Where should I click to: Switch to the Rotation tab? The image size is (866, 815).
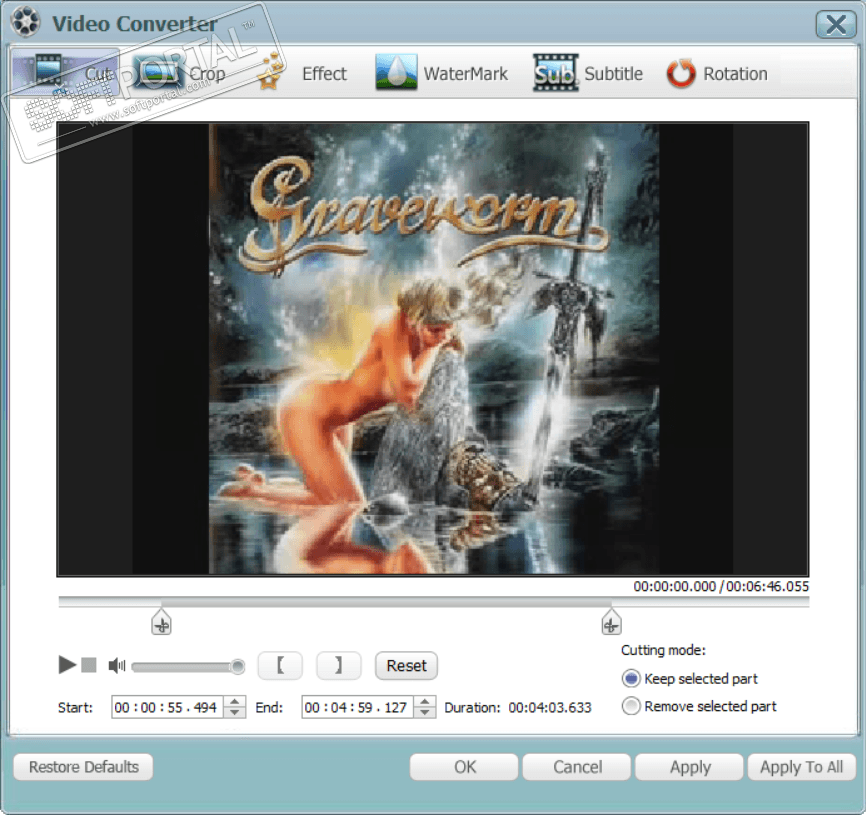tap(717, 73)
